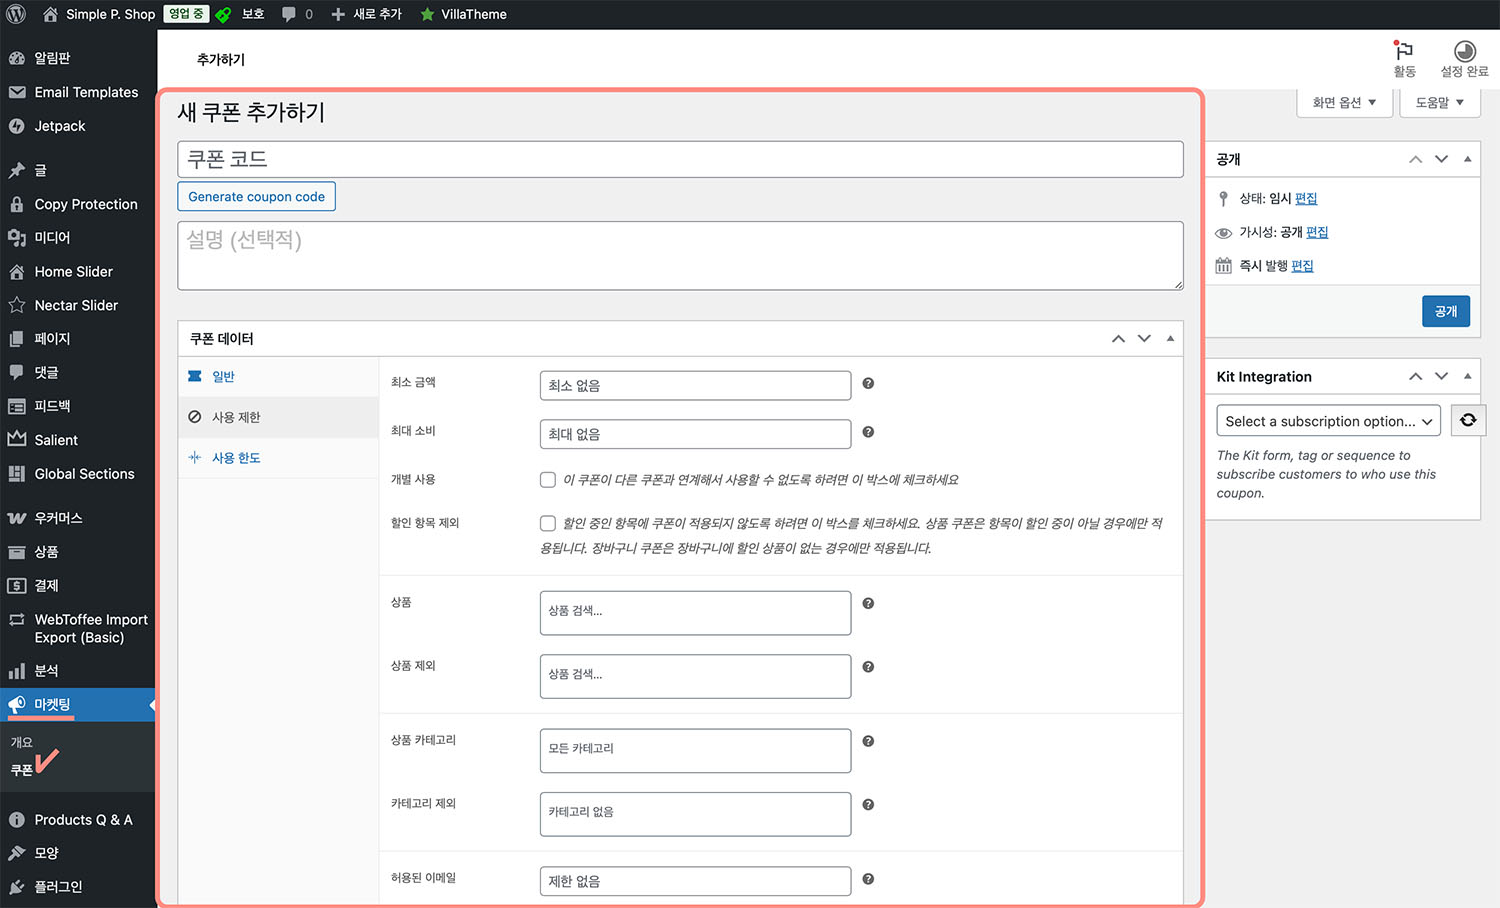
Task: Click the 플러그인 plugins icon
Action: (x=16, y=887)
